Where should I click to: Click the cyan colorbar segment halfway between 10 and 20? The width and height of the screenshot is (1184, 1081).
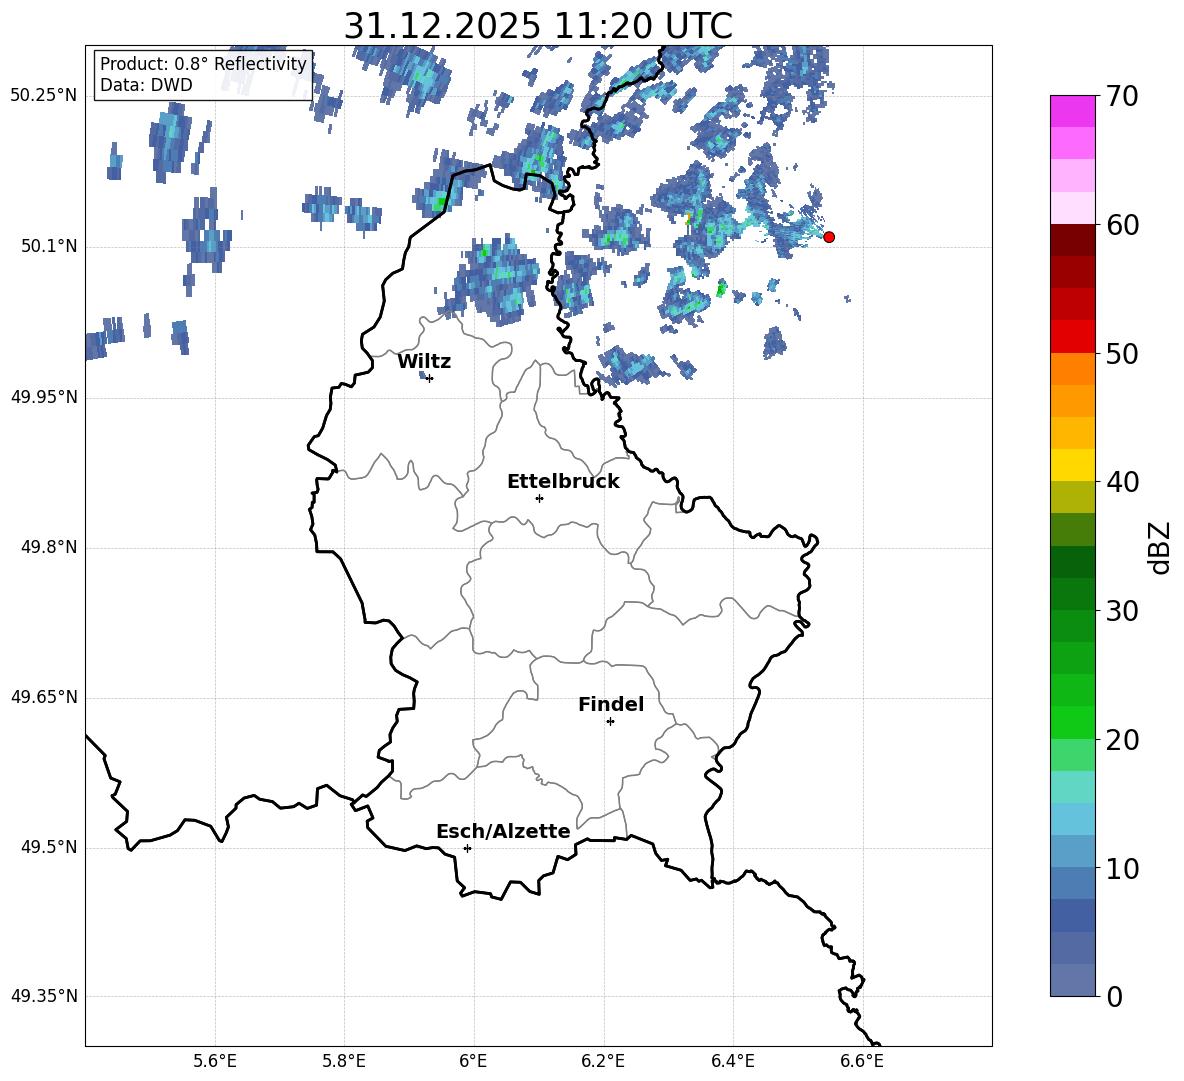pyautogui.click(x=1073, y=819)
